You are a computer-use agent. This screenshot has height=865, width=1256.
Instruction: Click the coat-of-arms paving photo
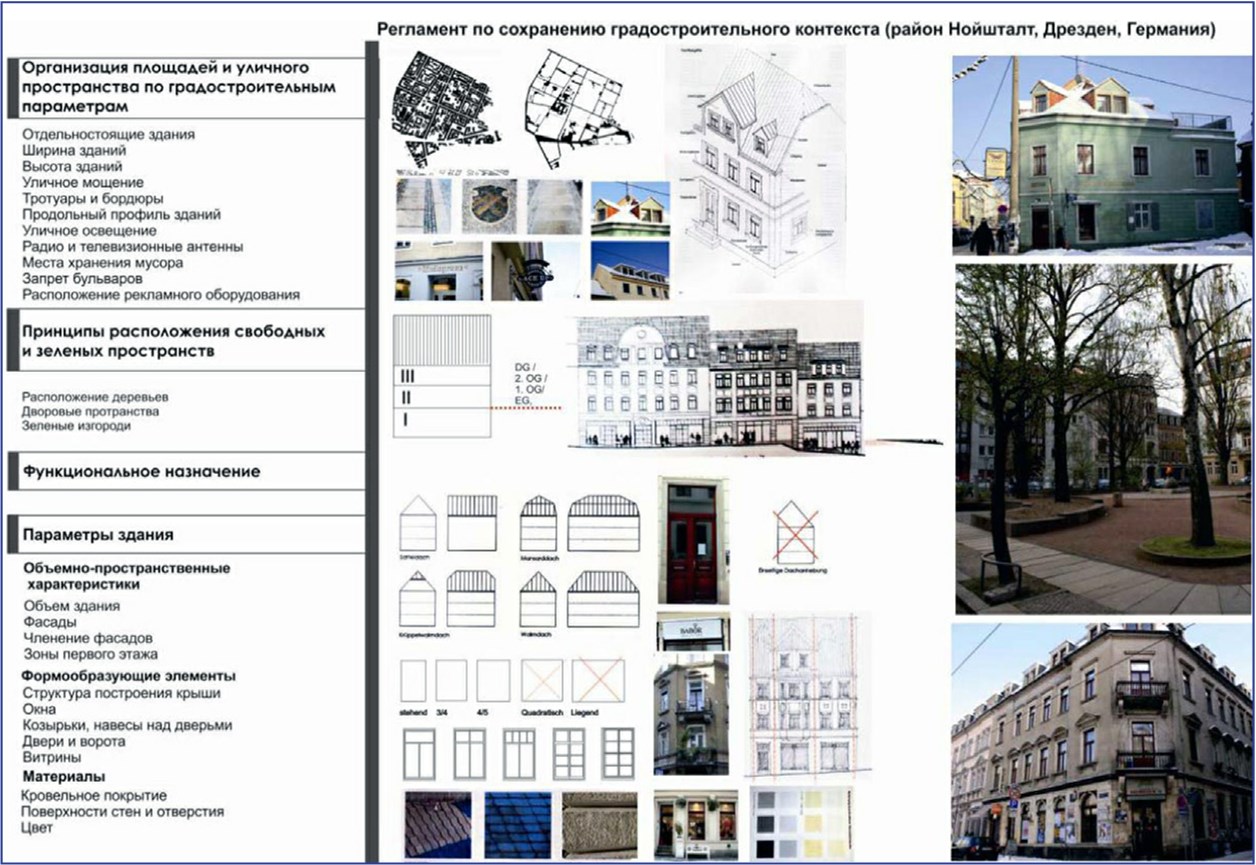click(x=489, y=207)
